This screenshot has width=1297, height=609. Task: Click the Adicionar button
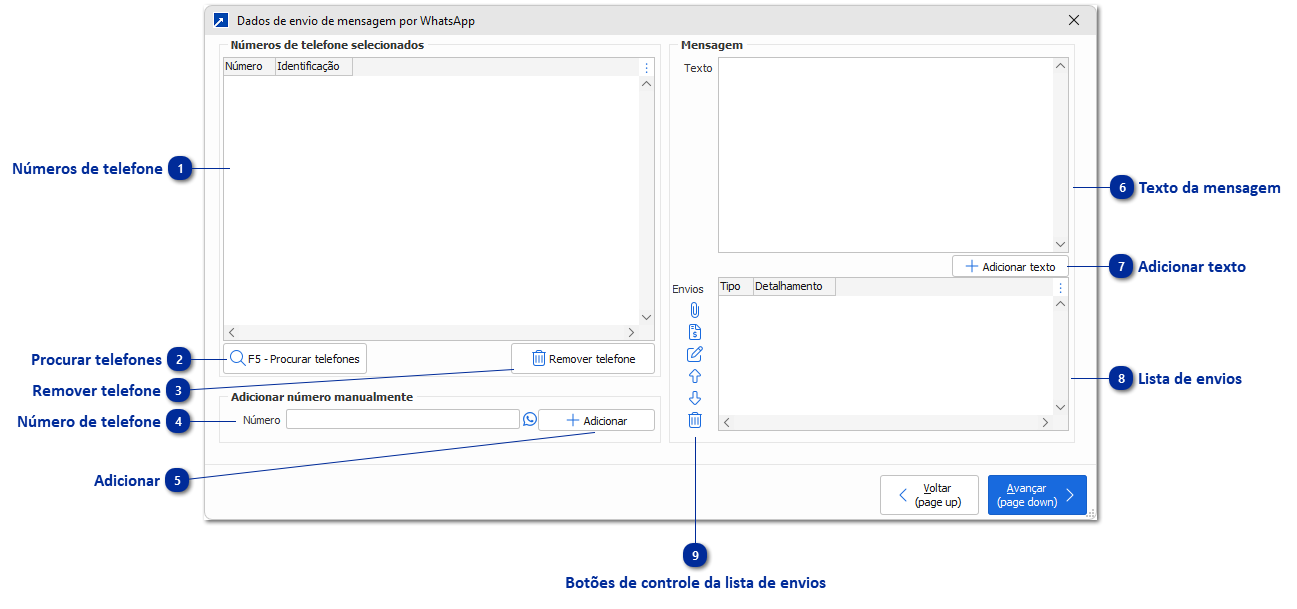click(596, 421)
